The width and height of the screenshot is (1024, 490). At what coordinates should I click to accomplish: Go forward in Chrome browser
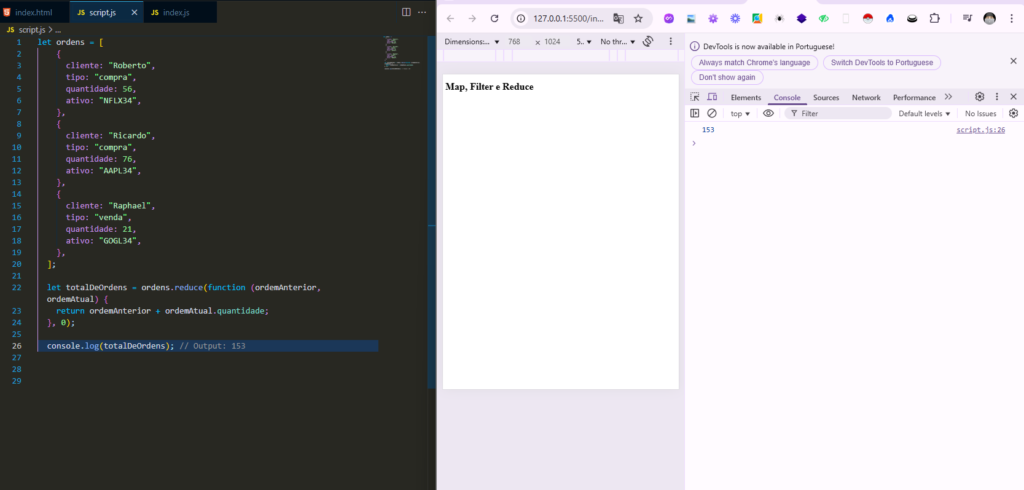coord(472,18)
